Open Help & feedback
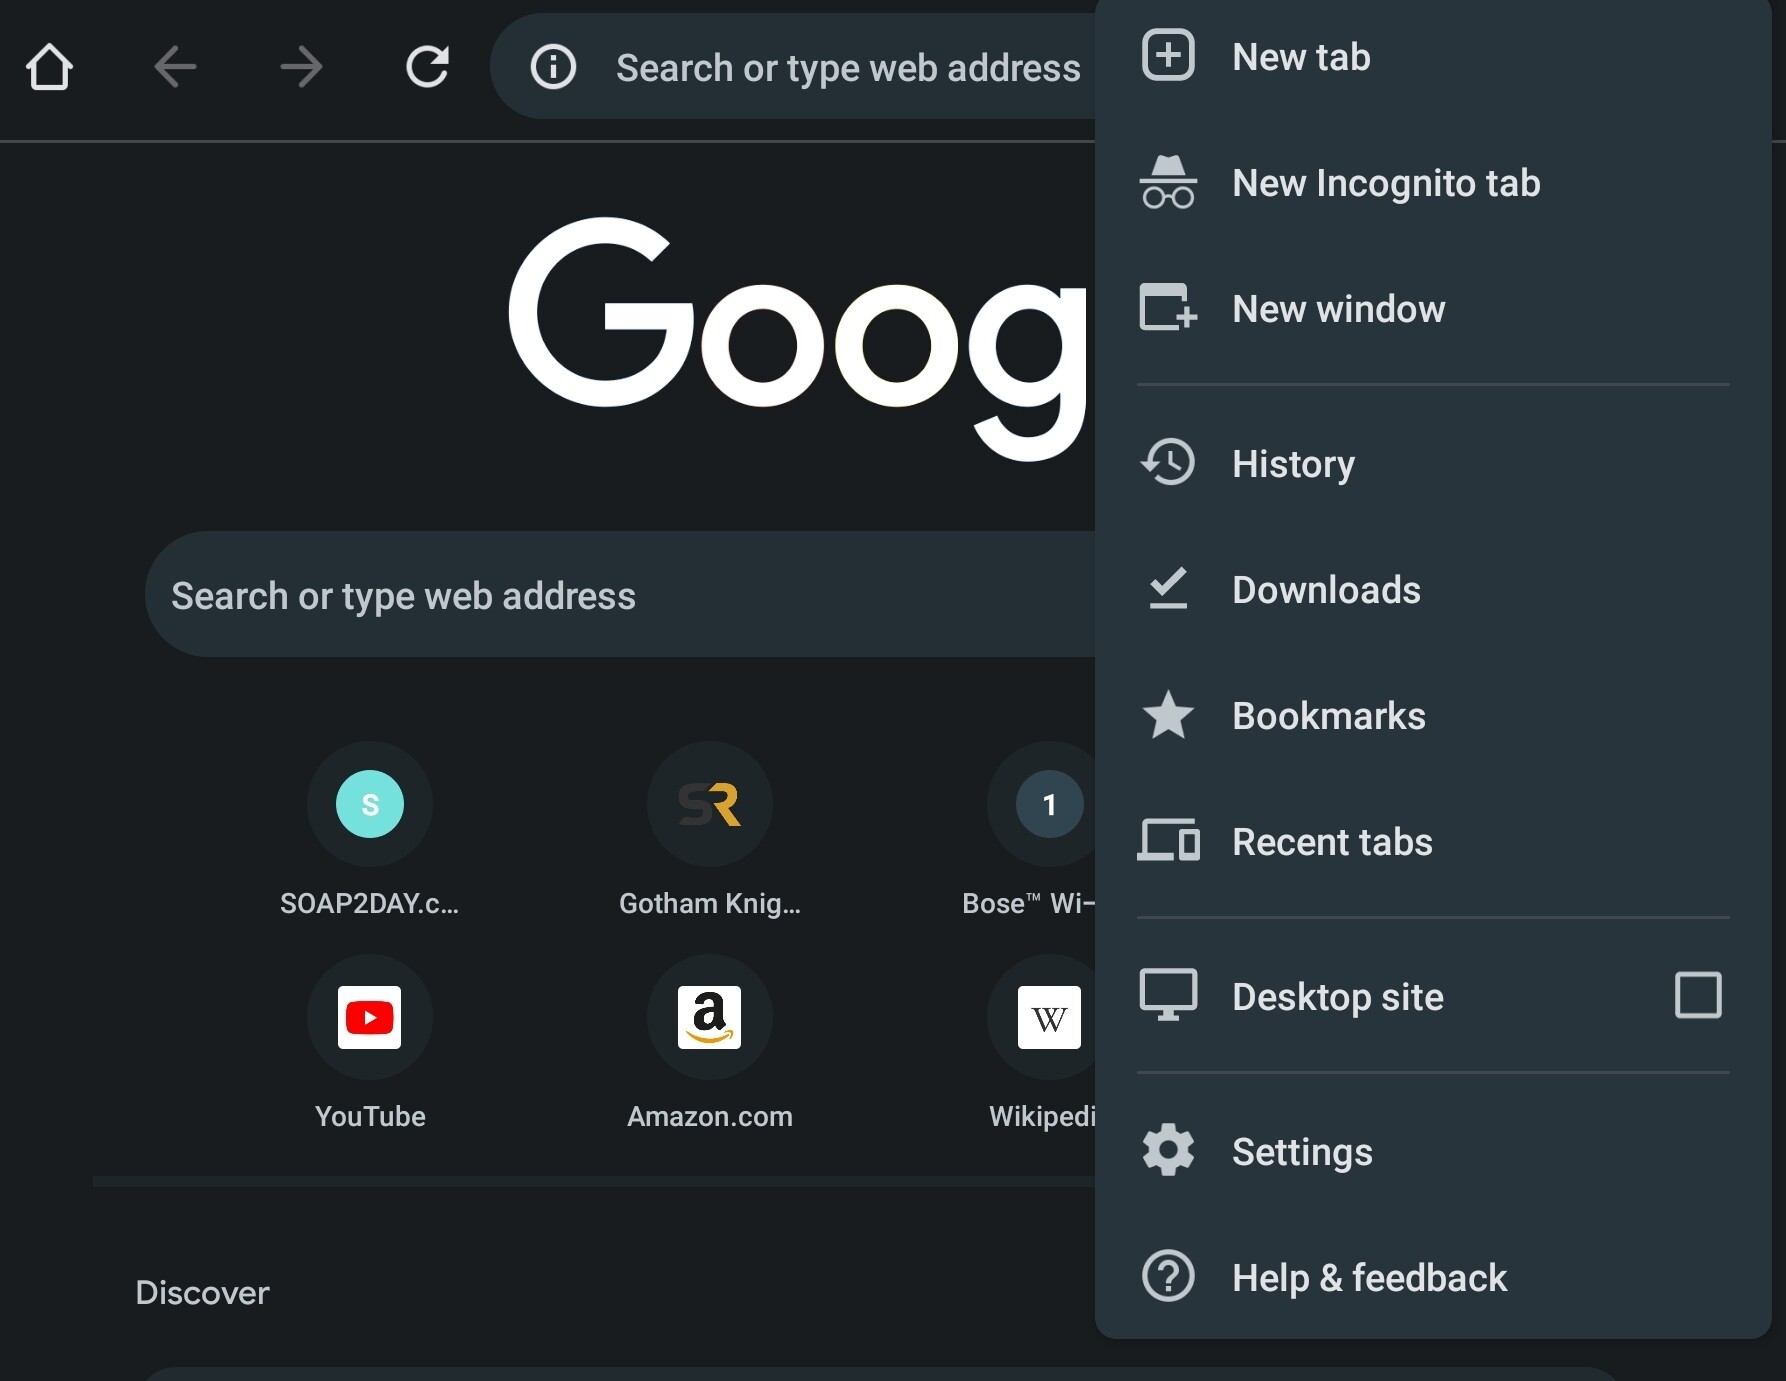Viewport: 1786px width, 1381px height. [x=1369, y=1277]
